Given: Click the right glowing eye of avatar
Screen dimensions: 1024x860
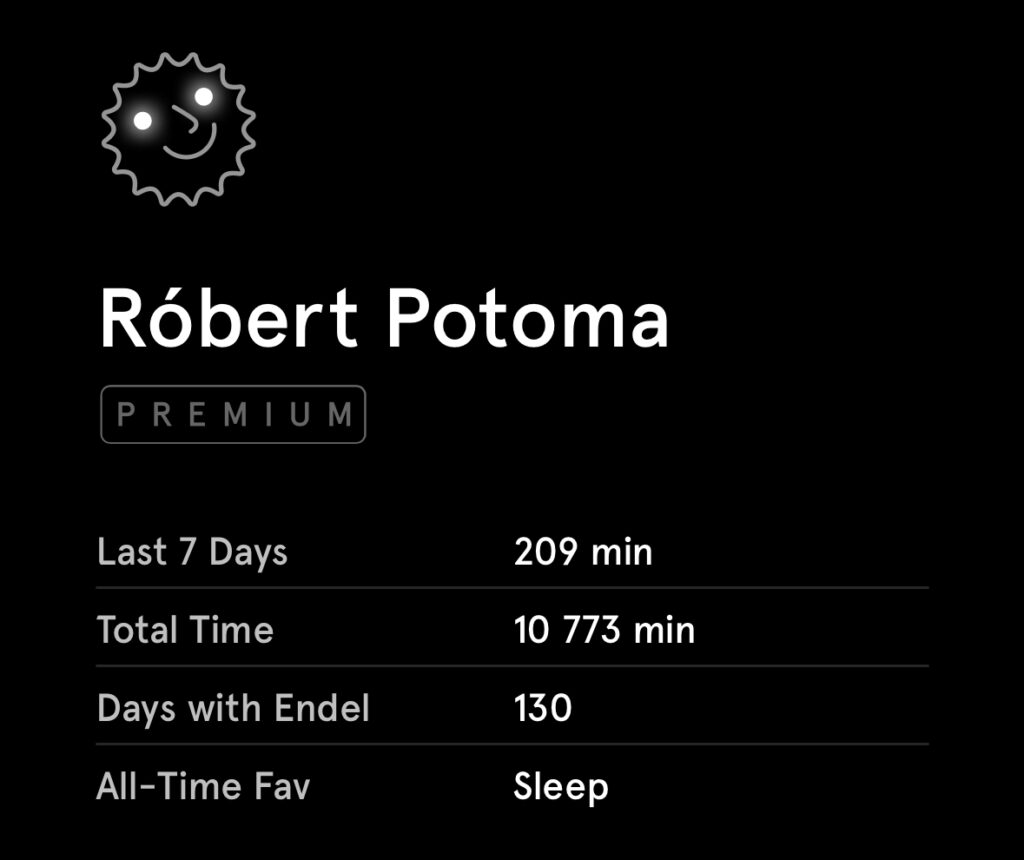Looking at the screenshot, I should (x=204, y=97).
